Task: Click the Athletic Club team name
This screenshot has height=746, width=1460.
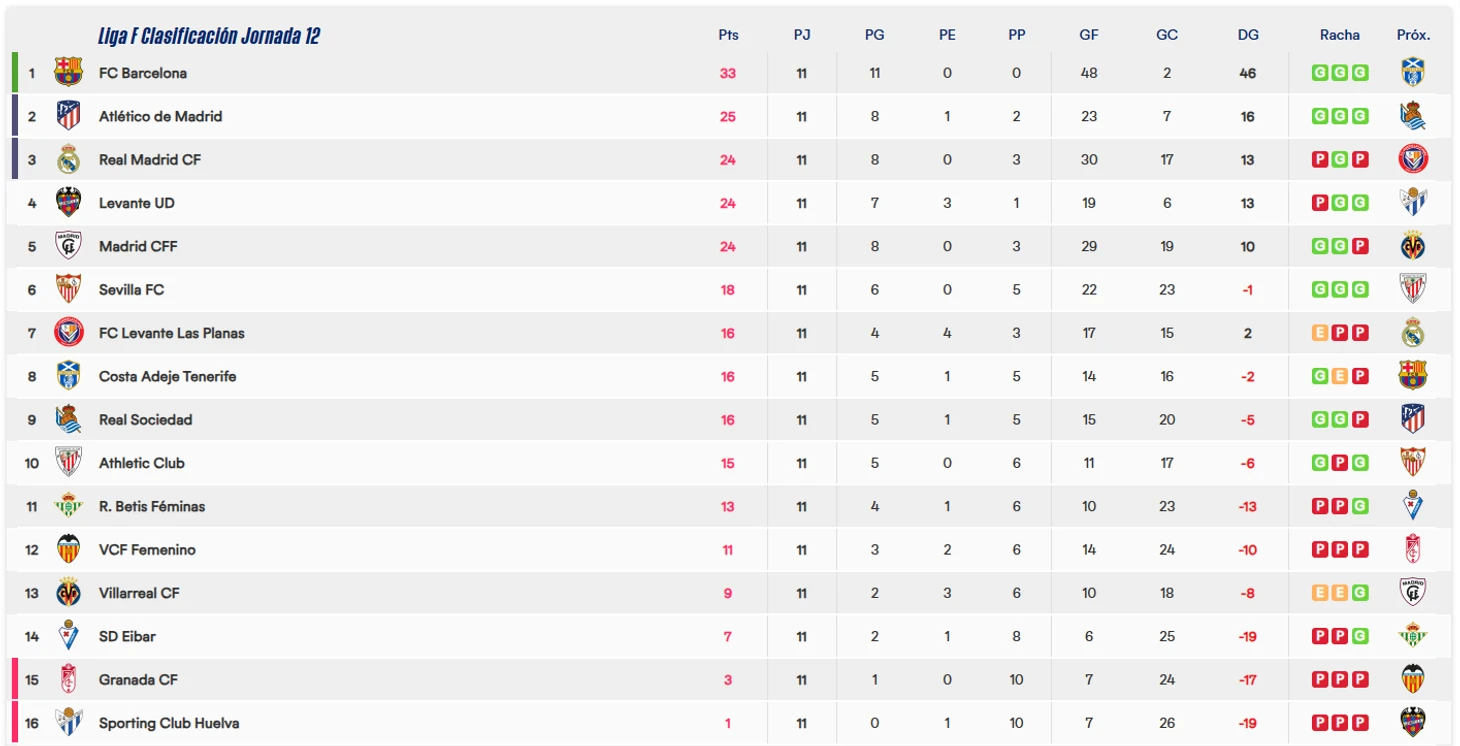Action: (141, 463)
